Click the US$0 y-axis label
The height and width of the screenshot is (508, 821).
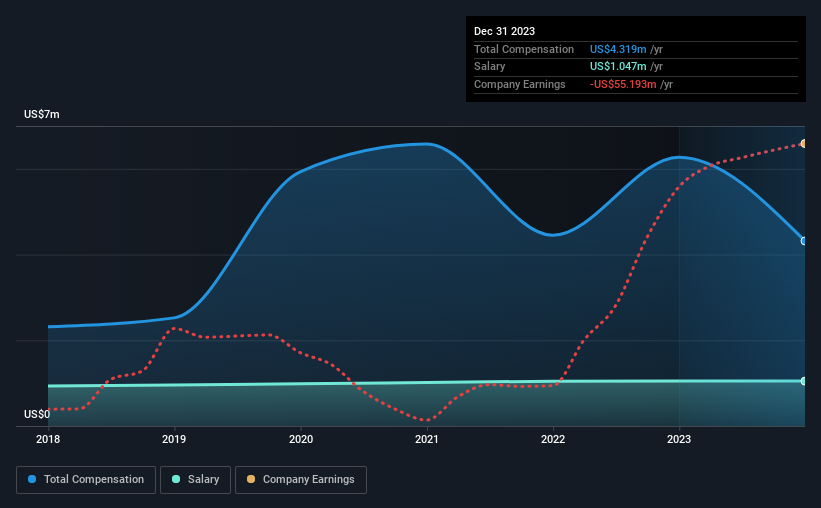37,414
